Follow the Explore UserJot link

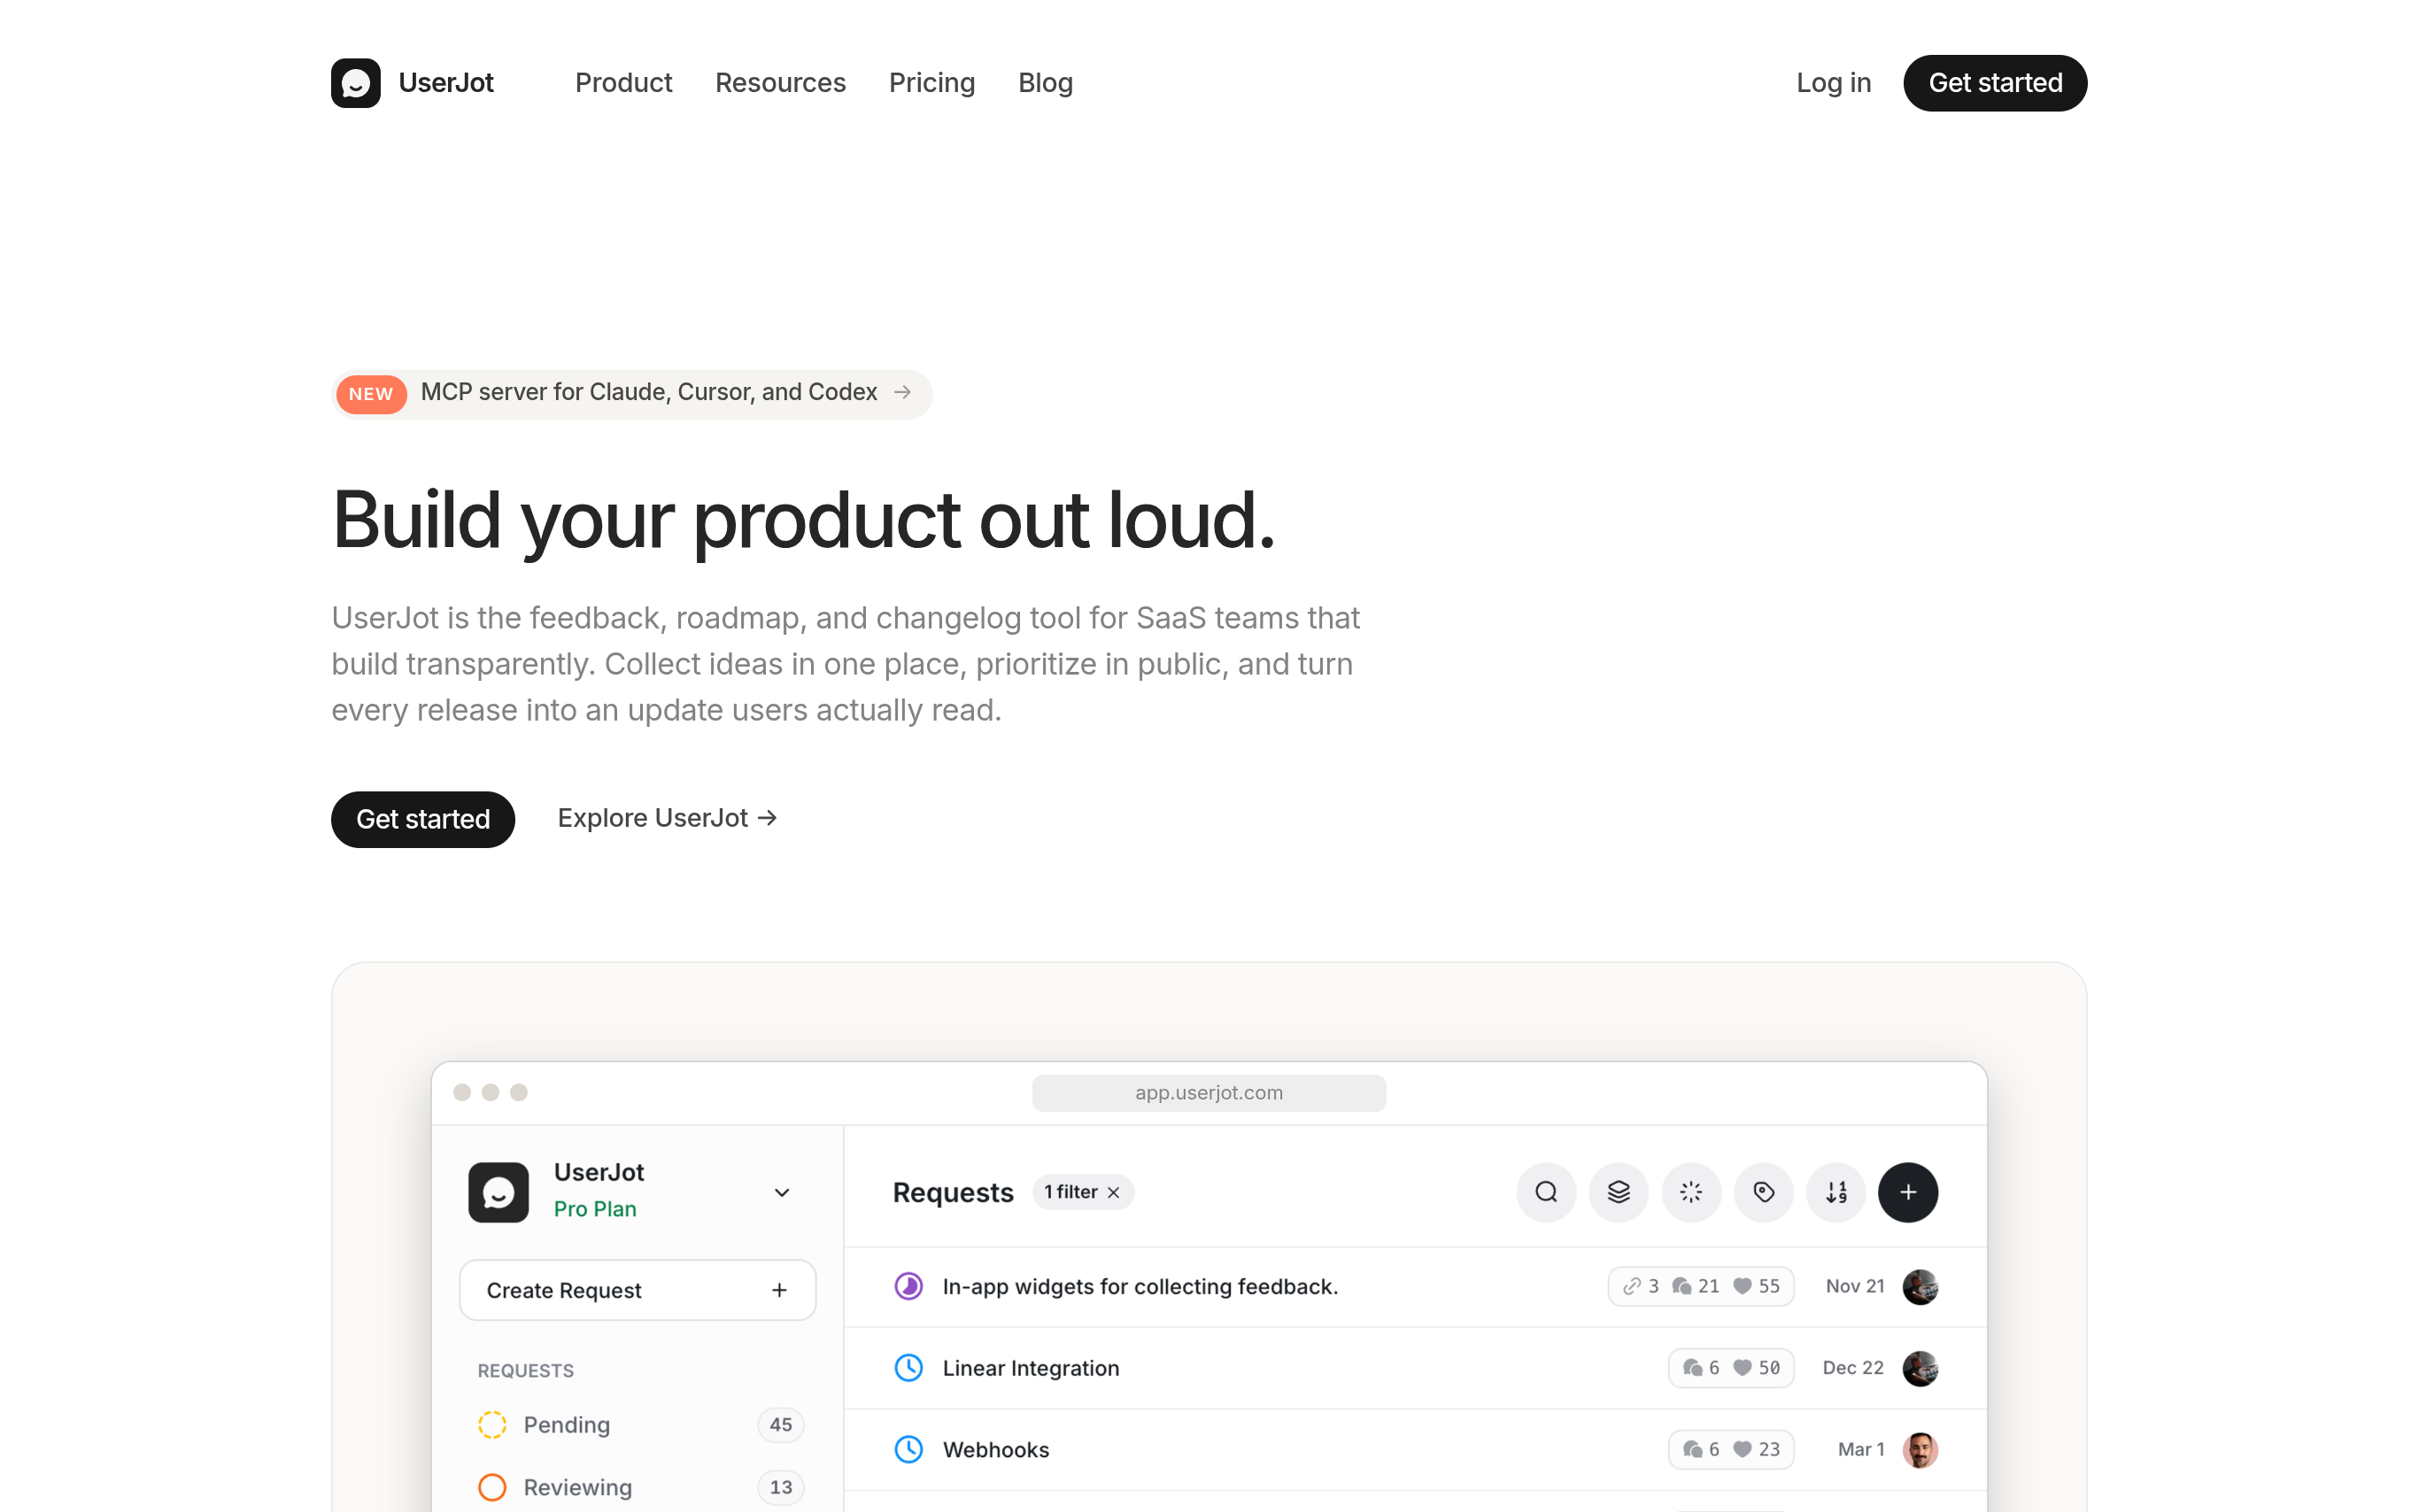667,818
